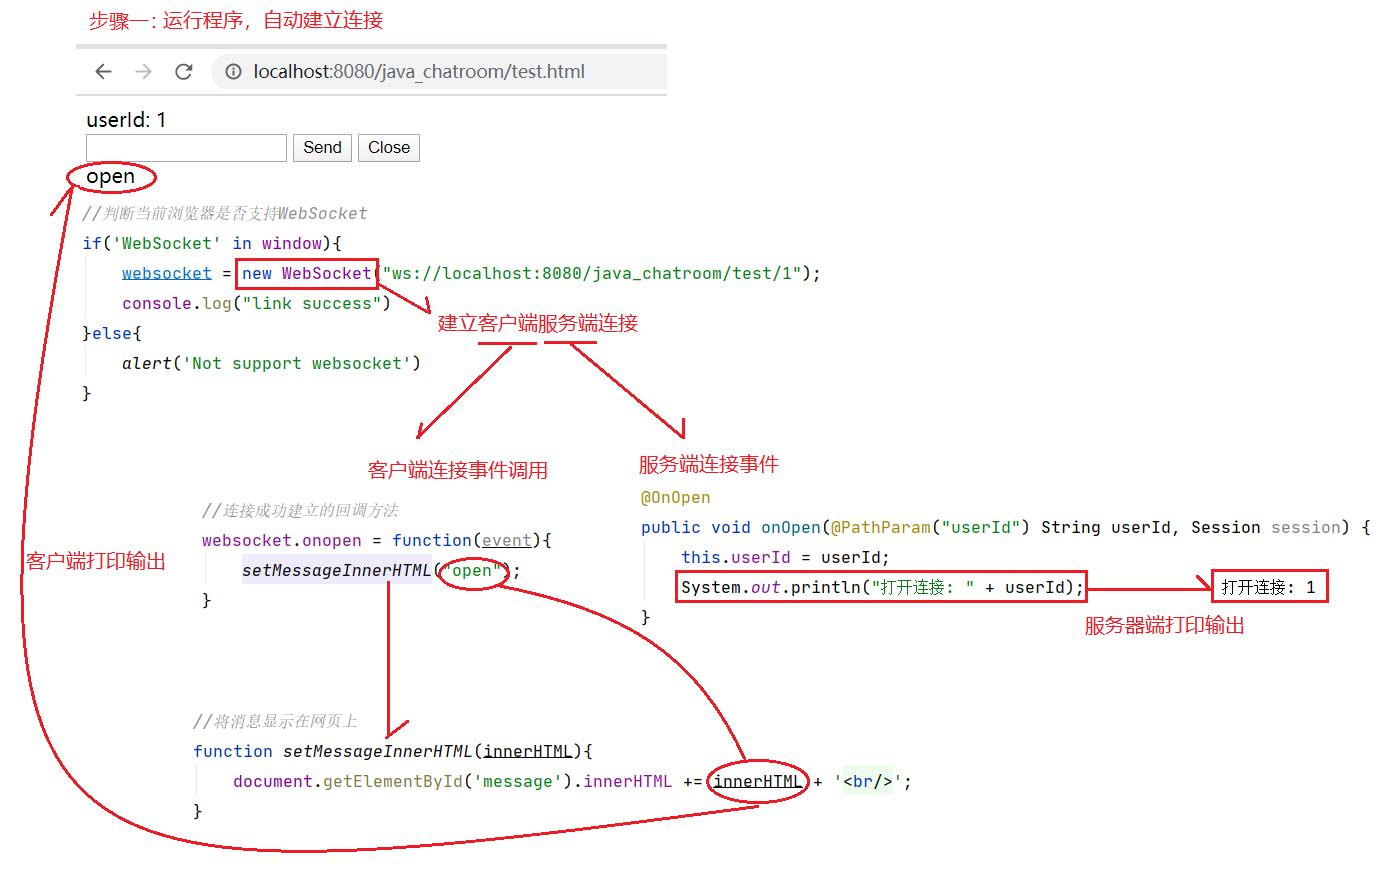Click the server output '打开连接: 1'

(x=1269, y=587)
